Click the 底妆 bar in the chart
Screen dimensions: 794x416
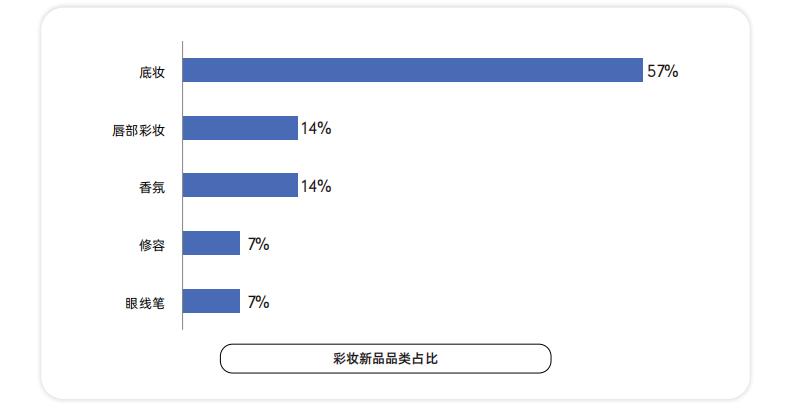click(412, 70)
